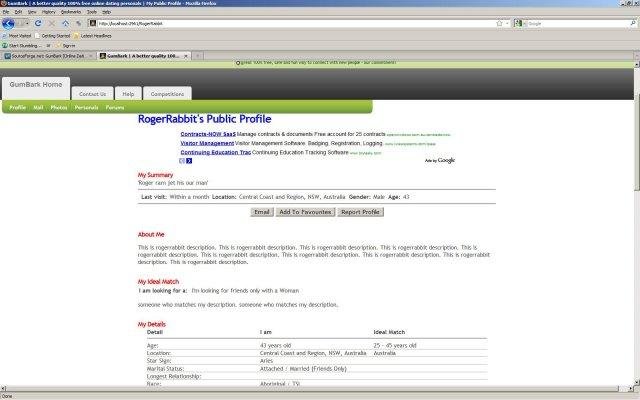Open the Continuing Education Trac ad link
Screen dimensions: 640x400
[216, 152]
